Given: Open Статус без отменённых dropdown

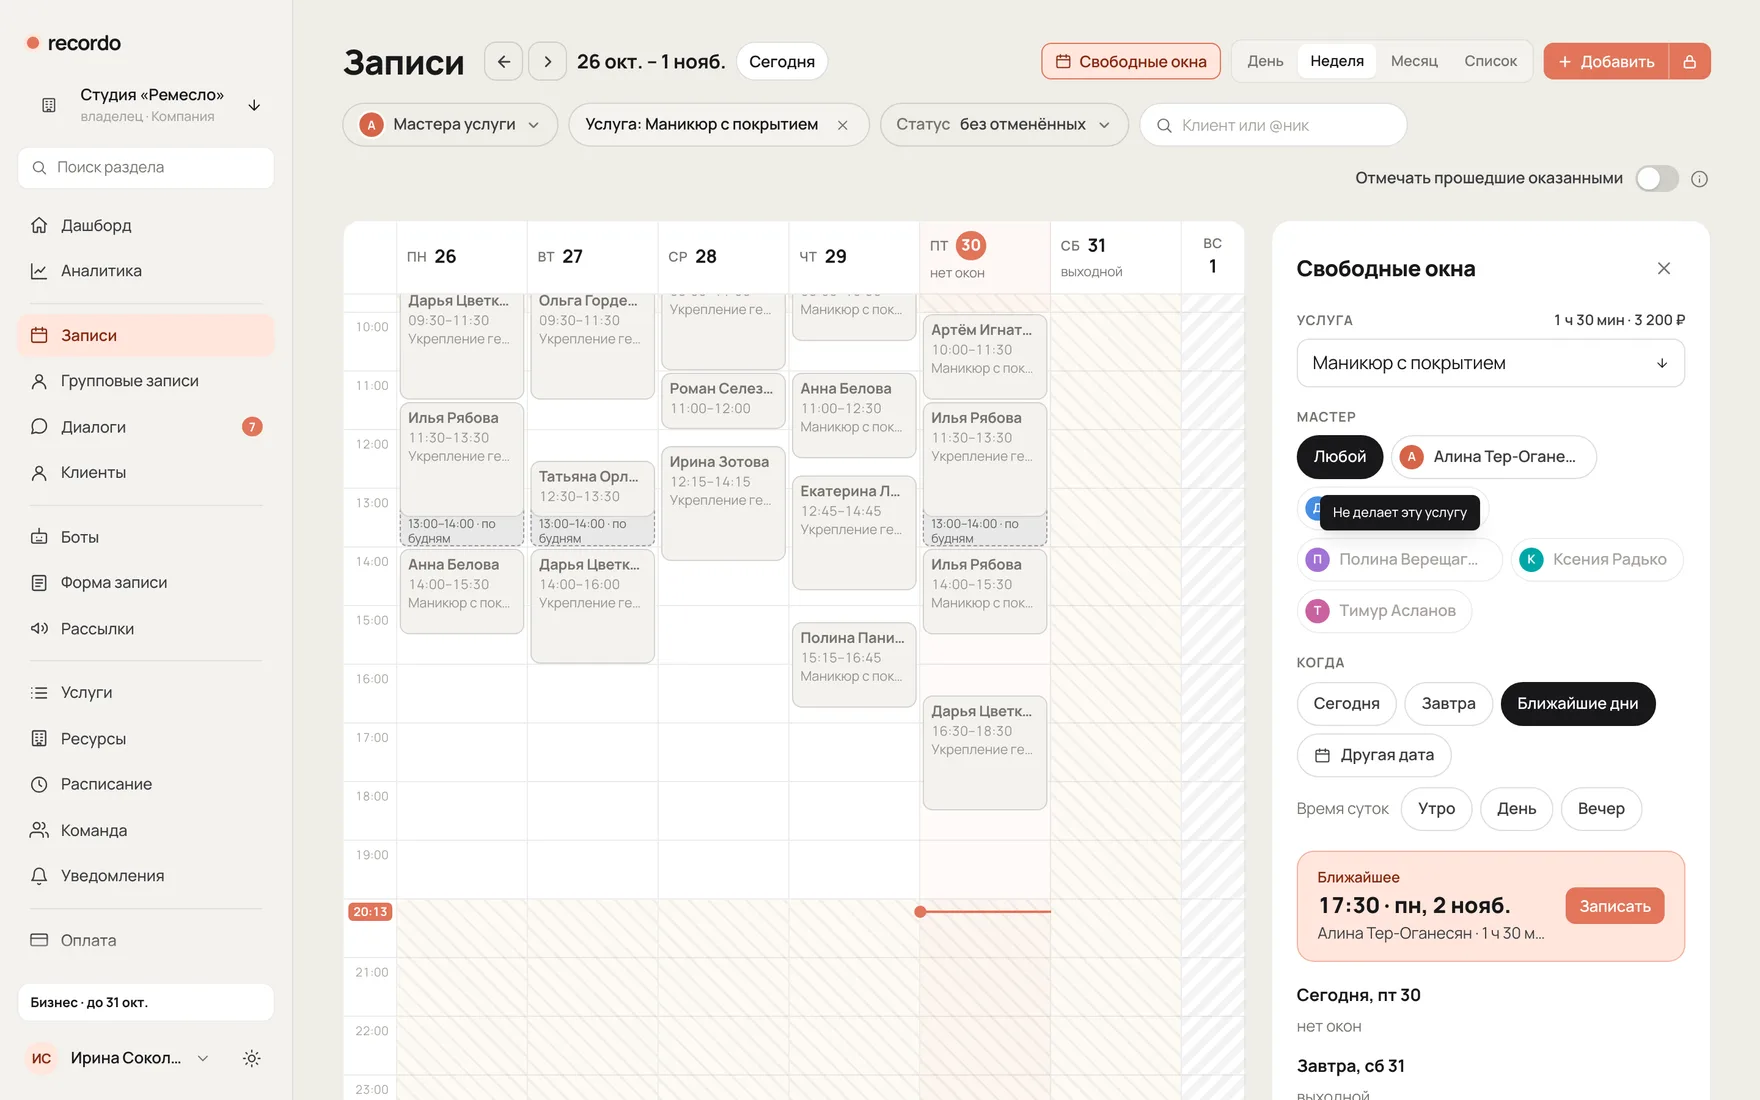Looking at the screenshot, I should pos(1004,125).
